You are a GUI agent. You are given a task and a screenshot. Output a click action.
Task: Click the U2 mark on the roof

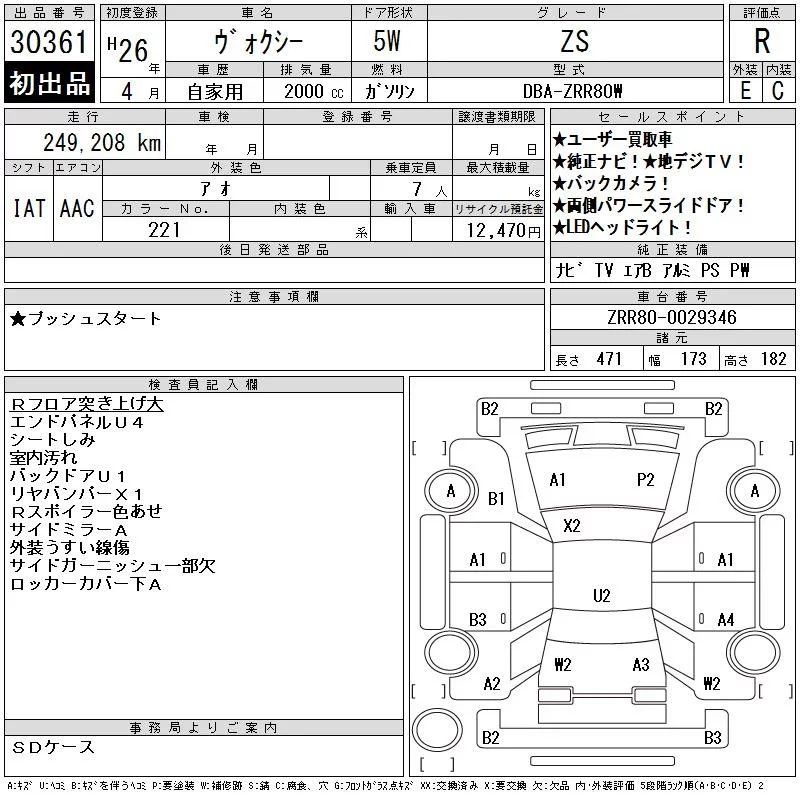[602, 595]
